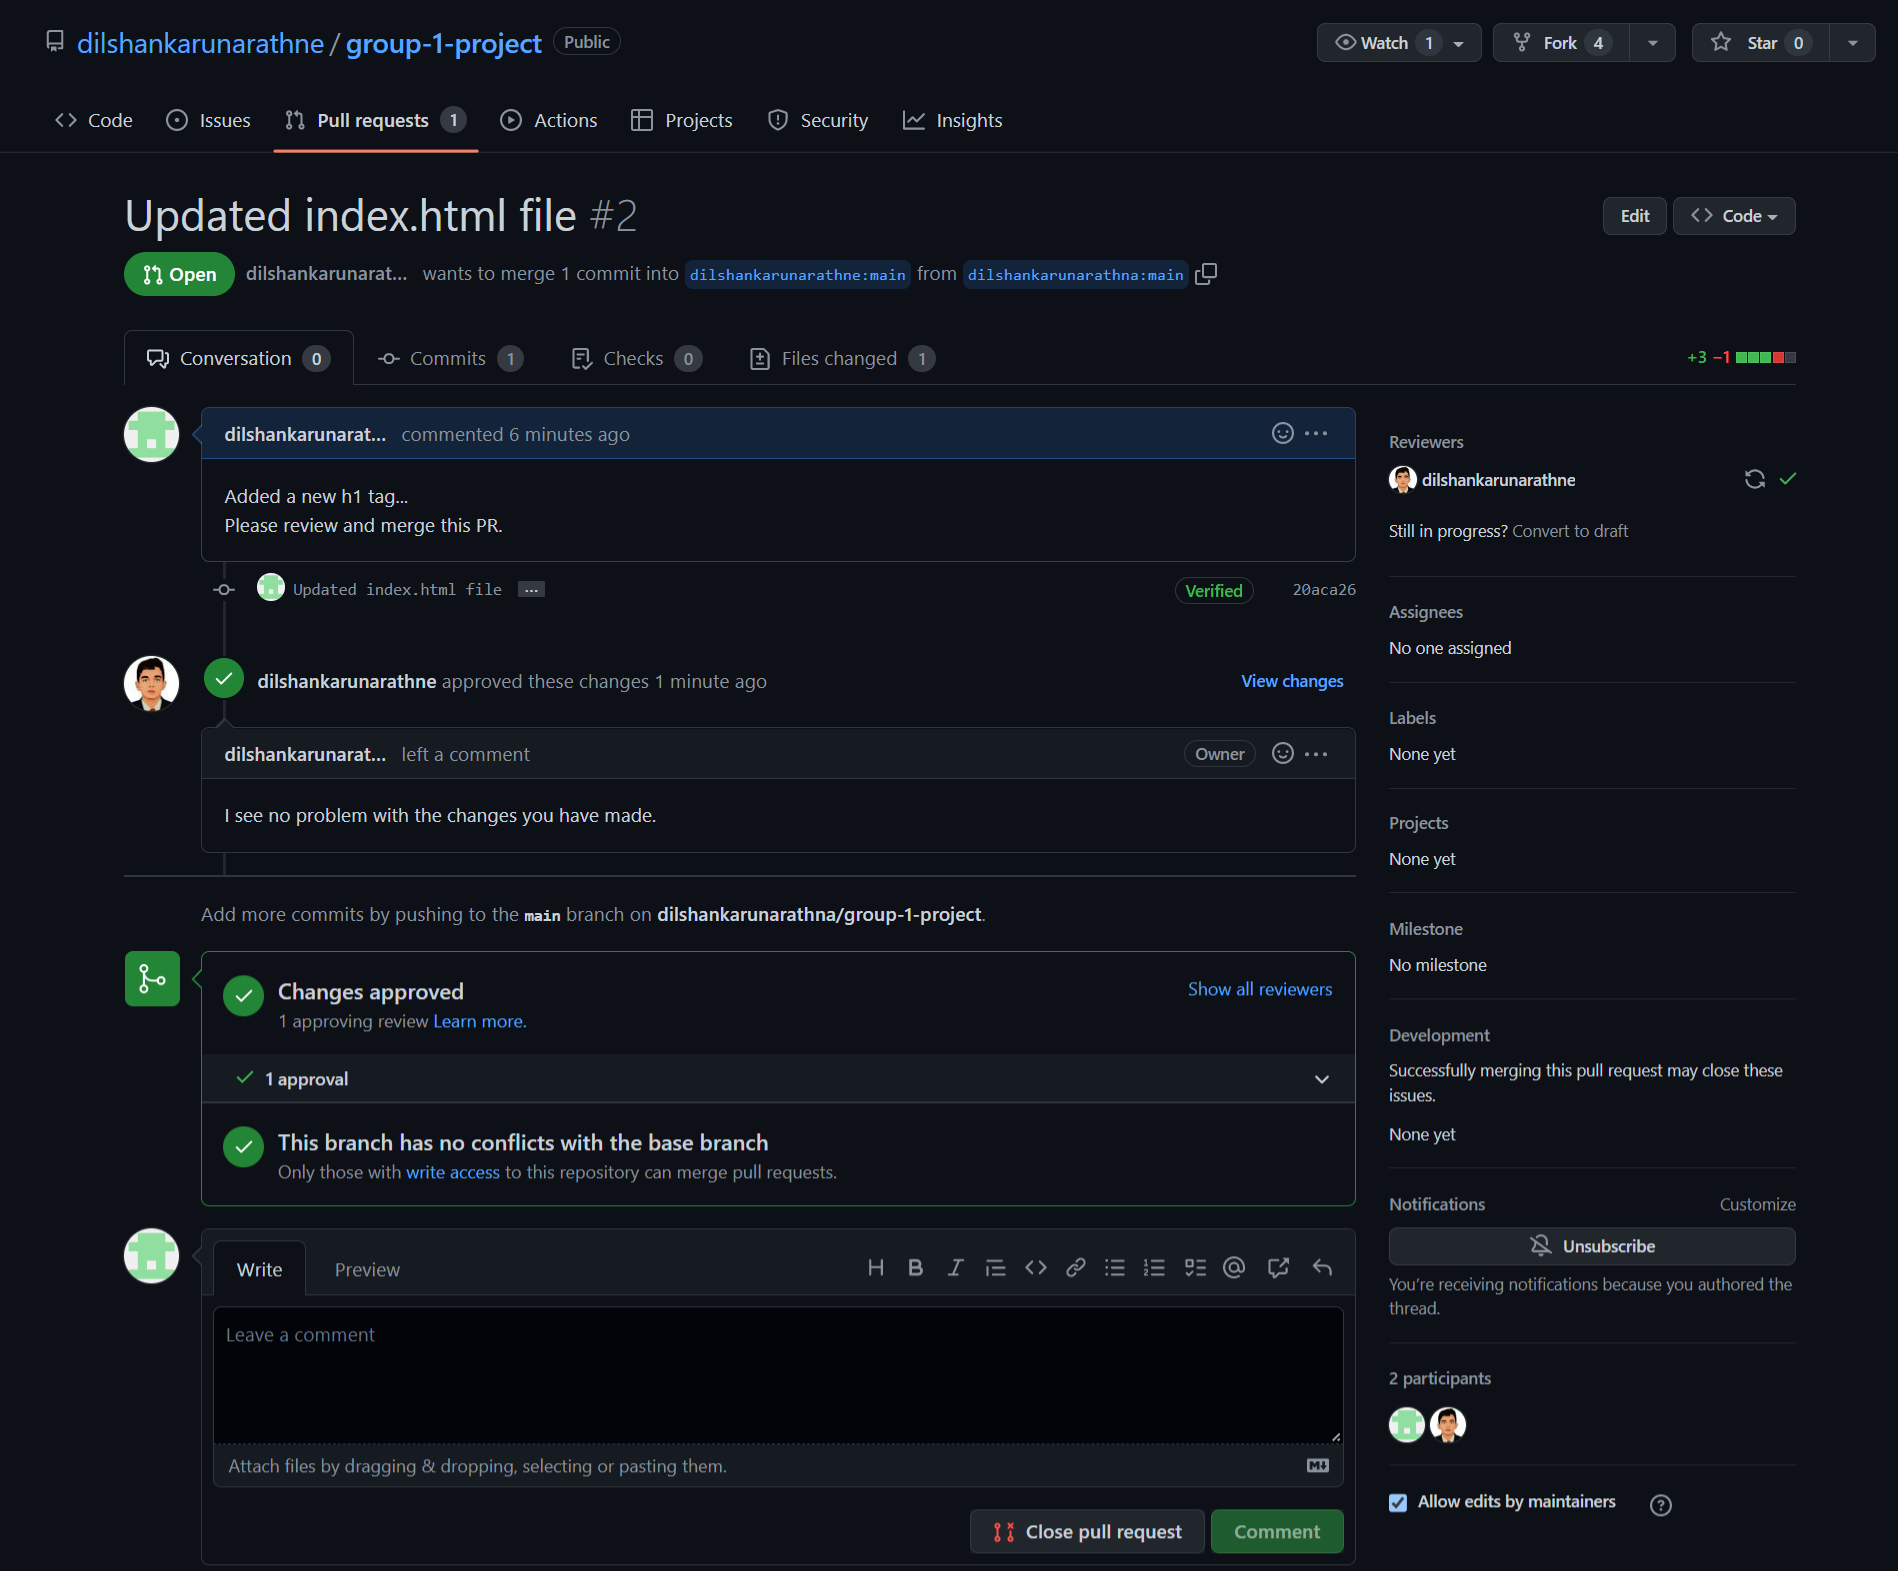1898x1571 pixels.
Task: Click the green Comment button
Action: pos(1277,1531)
